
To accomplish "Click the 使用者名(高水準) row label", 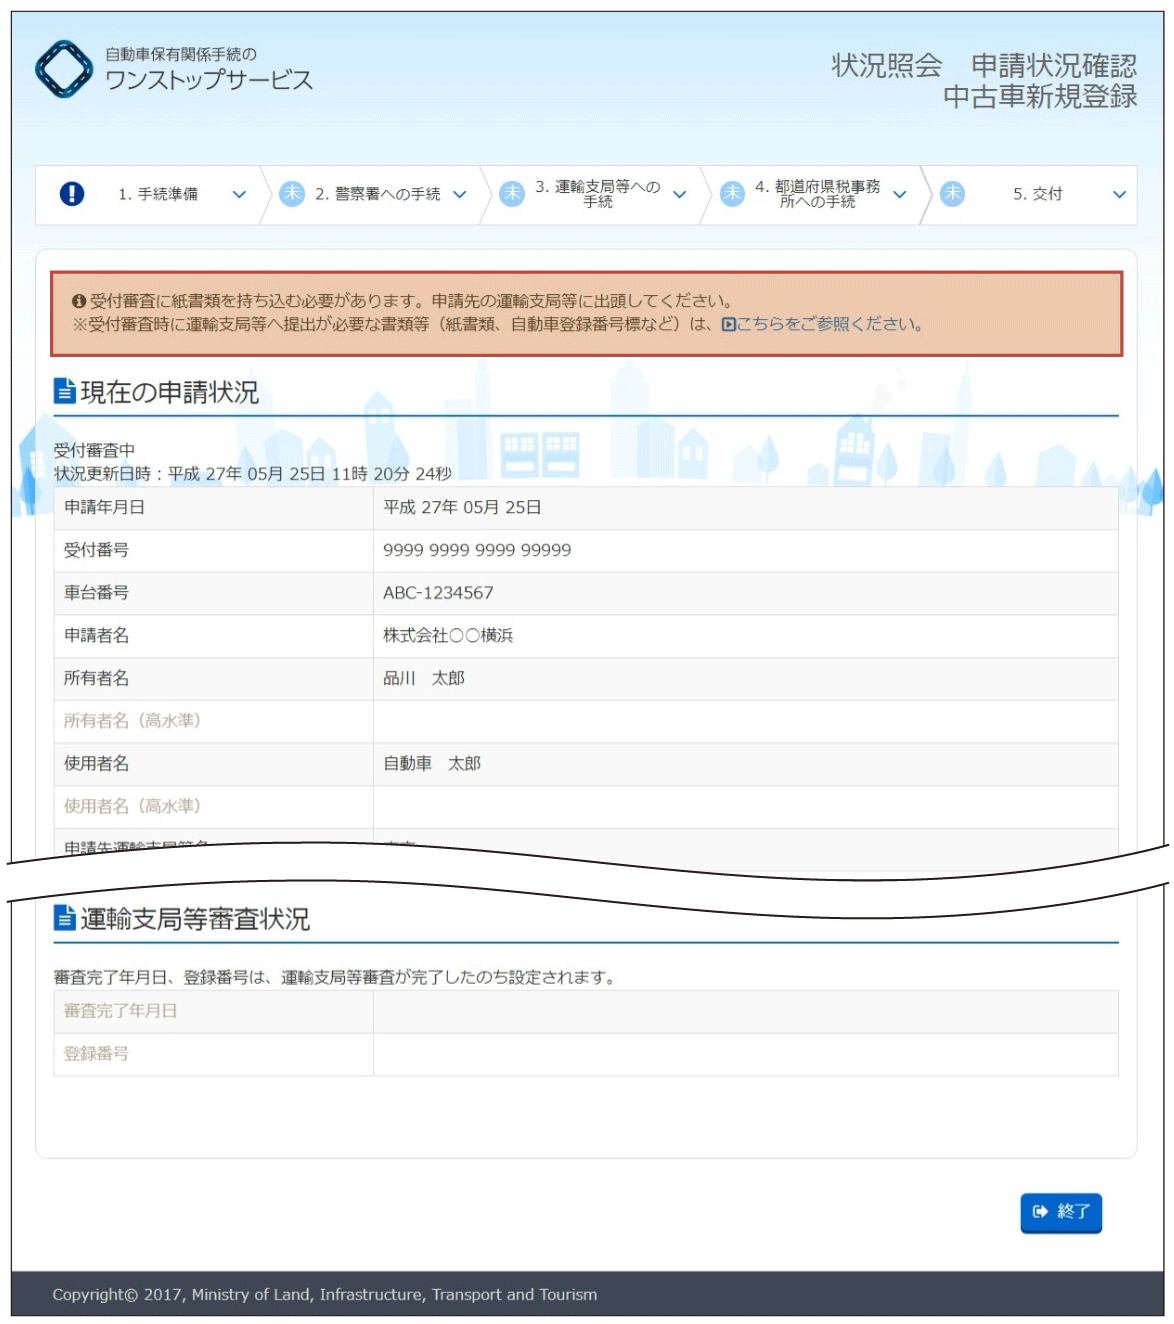I will (x=132, y=806).
